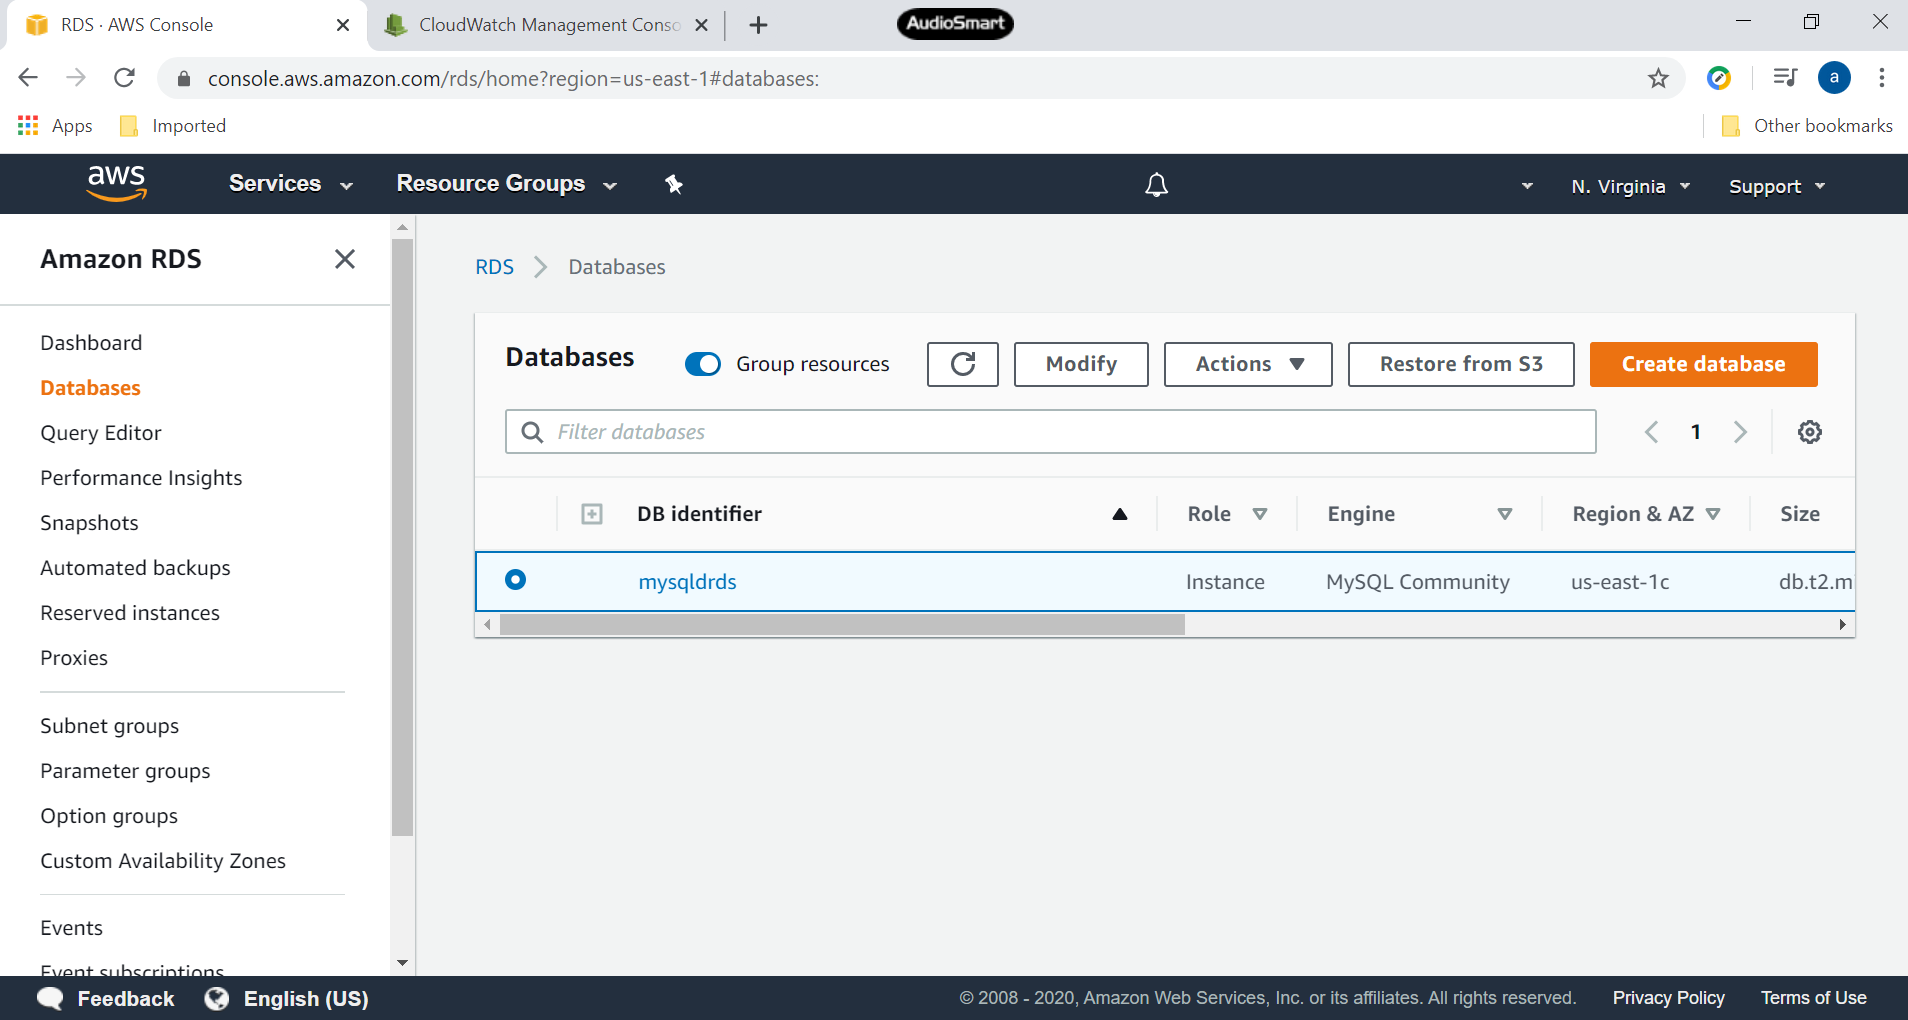
Task: Open the notifications bell
Action: 1156,185
